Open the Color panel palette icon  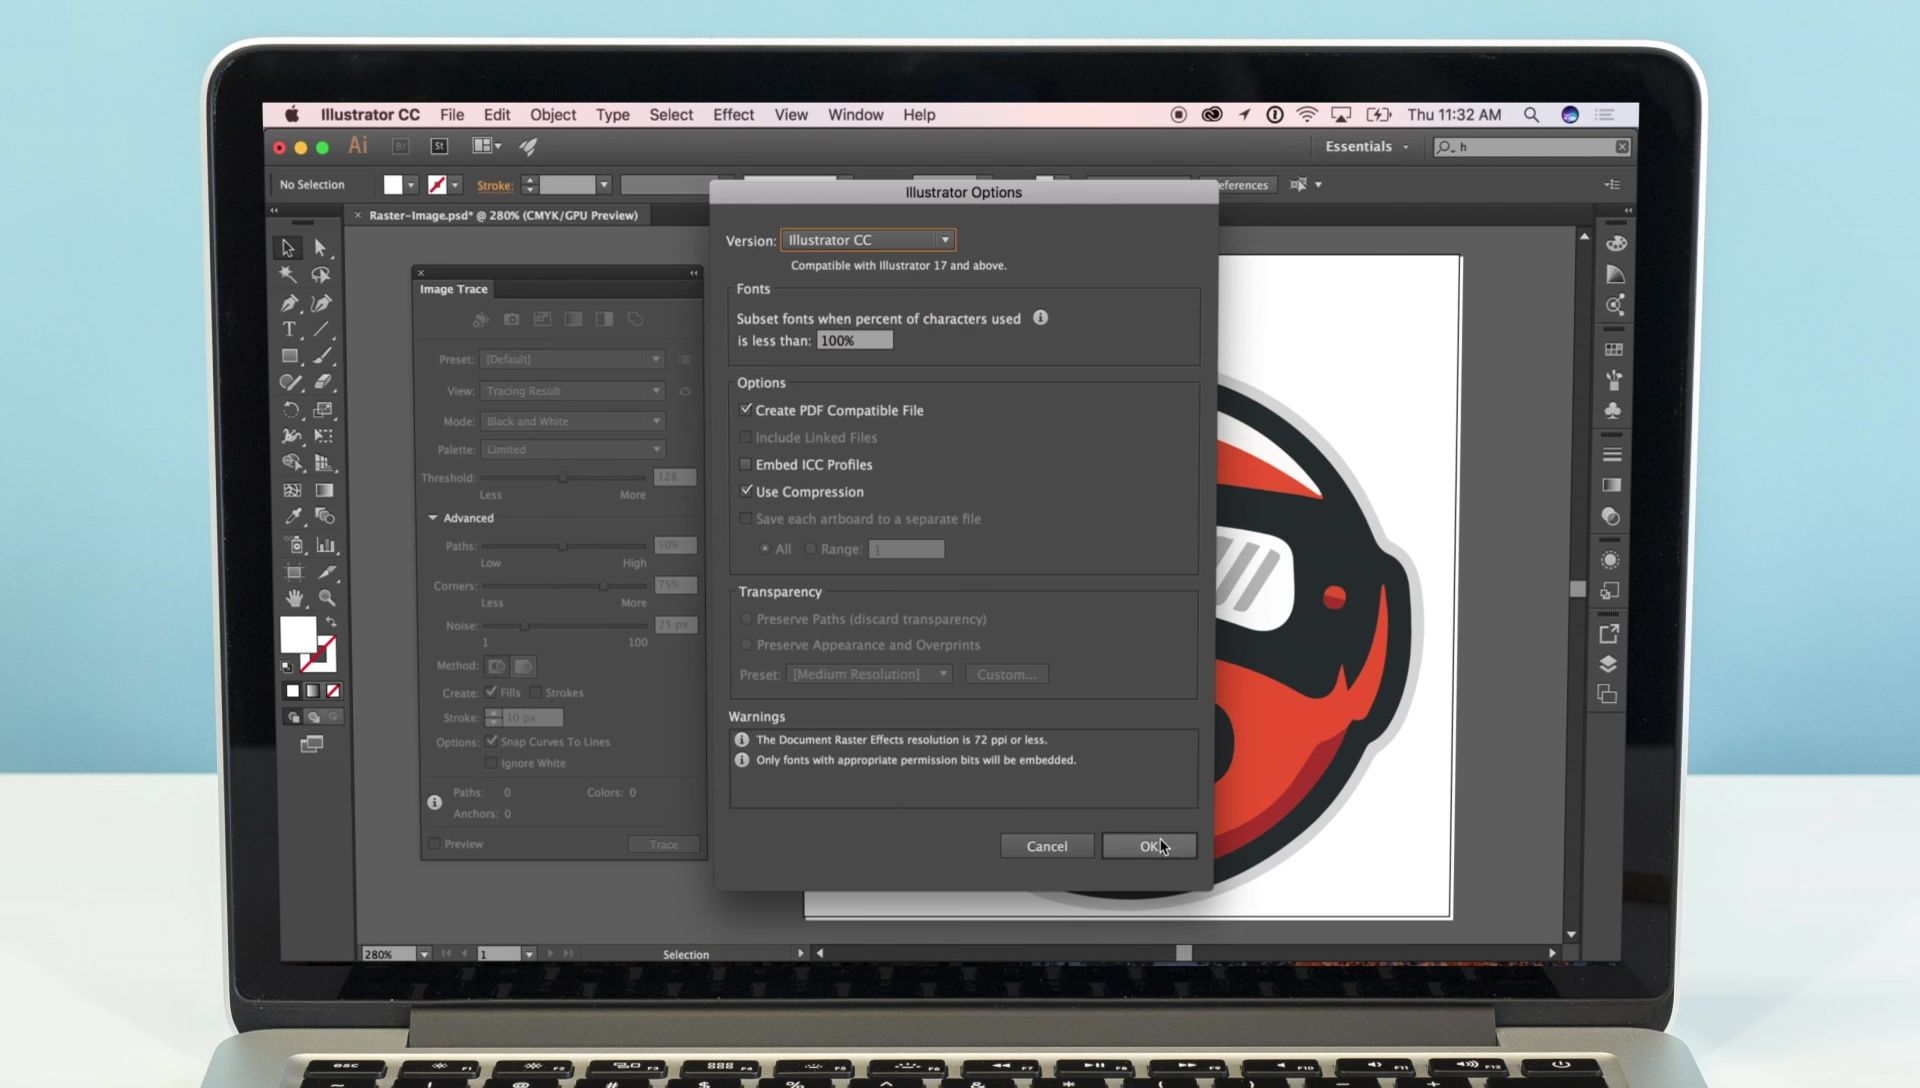click(x=1616, y=243)
